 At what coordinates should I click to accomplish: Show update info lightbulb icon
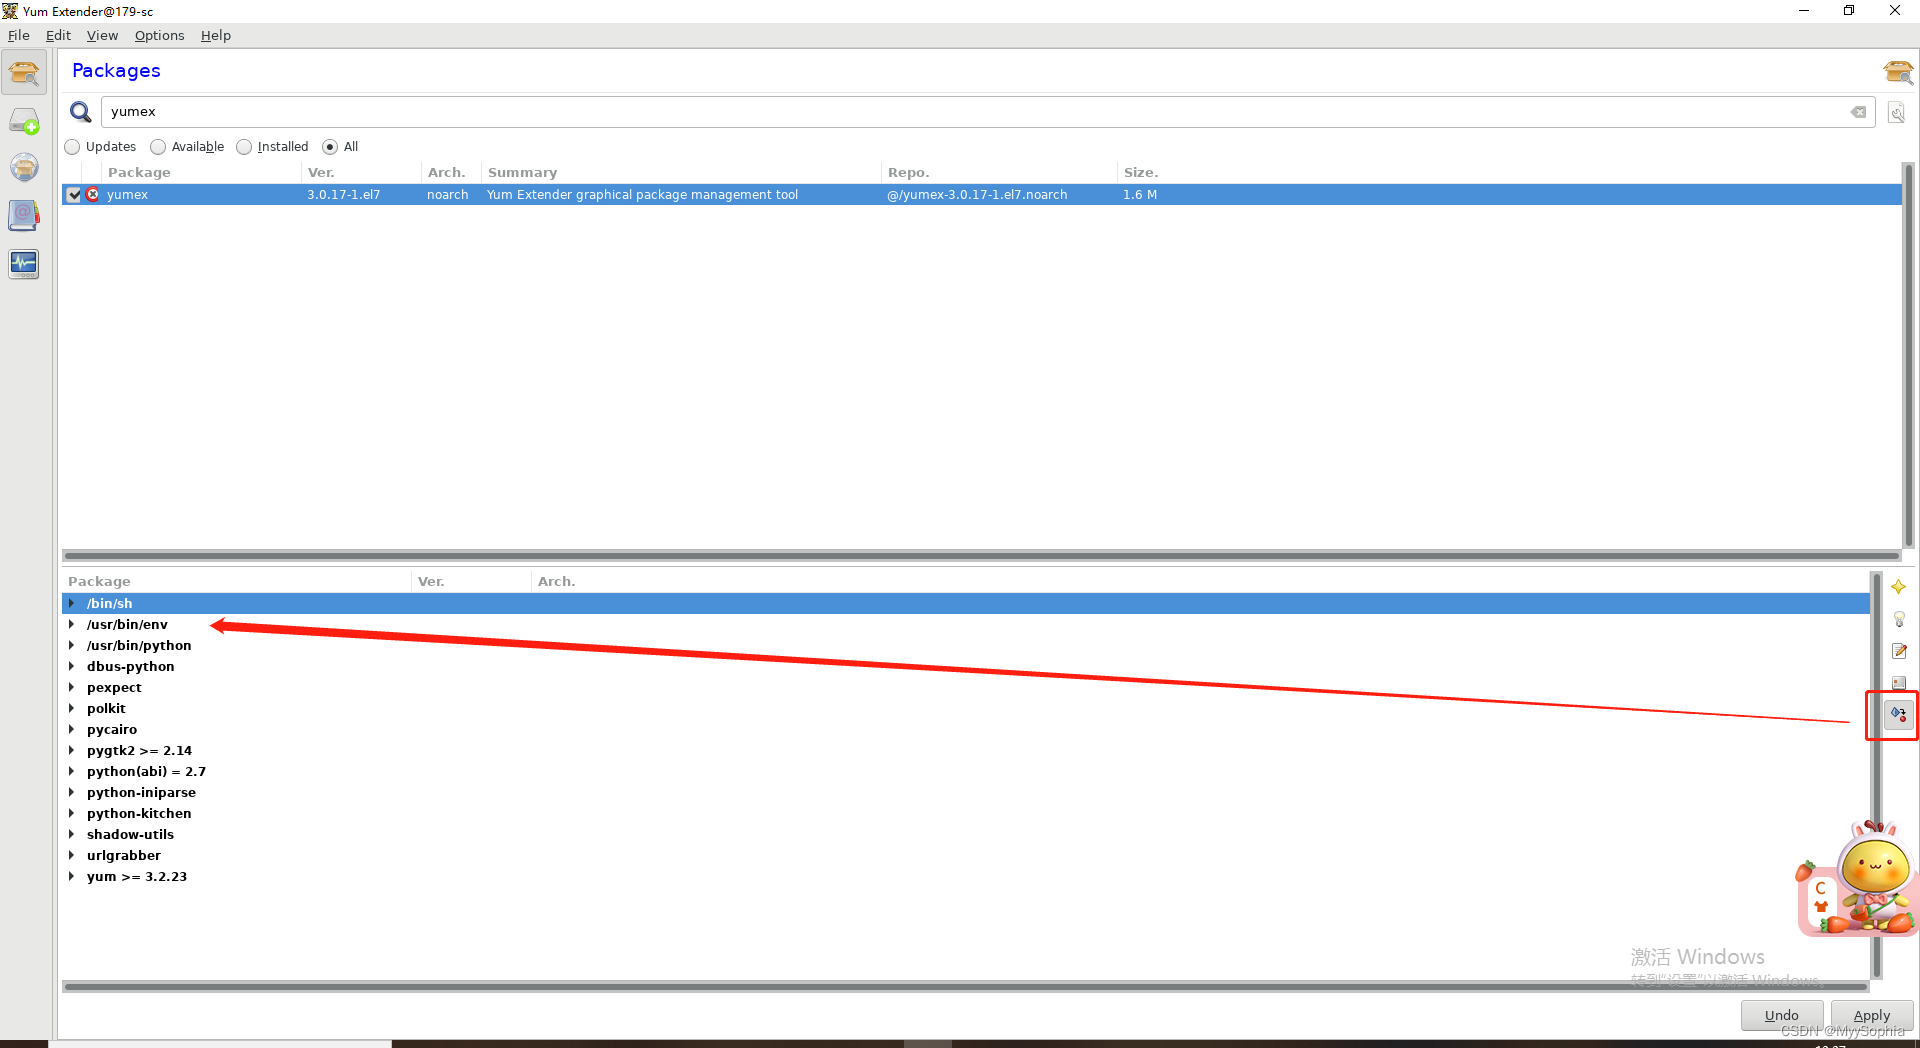click(x=1898, y=619)
